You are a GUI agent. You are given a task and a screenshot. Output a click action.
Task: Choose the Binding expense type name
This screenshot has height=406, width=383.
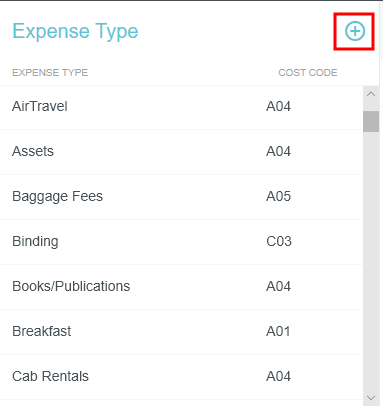[35, 241]
